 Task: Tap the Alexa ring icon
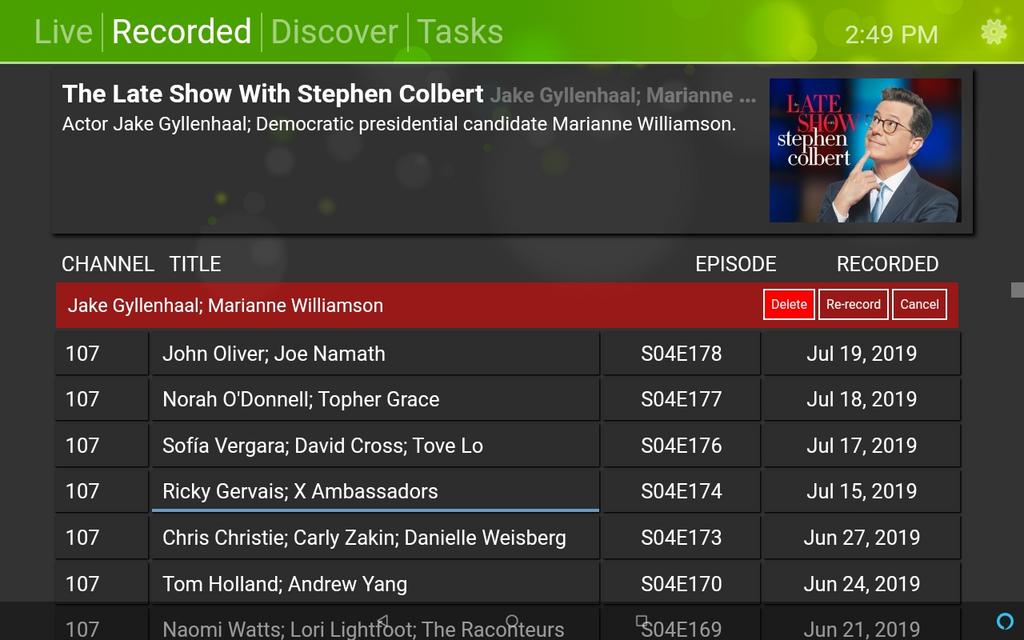click(1004, 620)
